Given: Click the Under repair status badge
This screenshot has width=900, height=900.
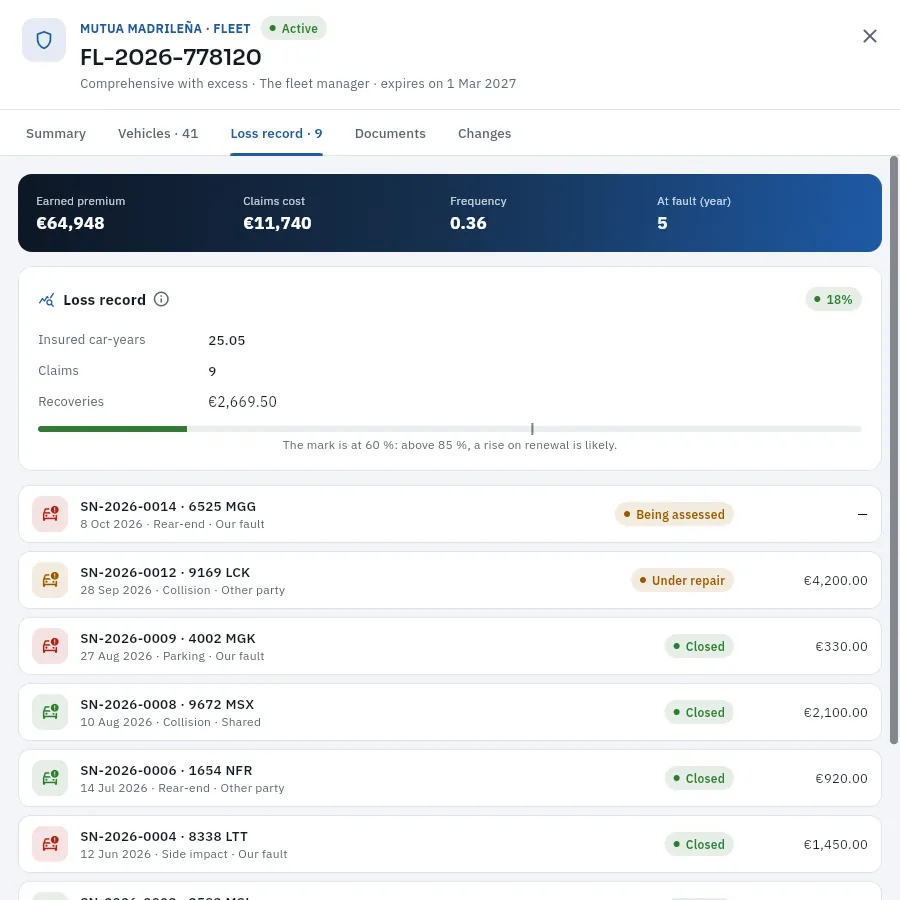Looking at the screenshot, I should [682, 580].
